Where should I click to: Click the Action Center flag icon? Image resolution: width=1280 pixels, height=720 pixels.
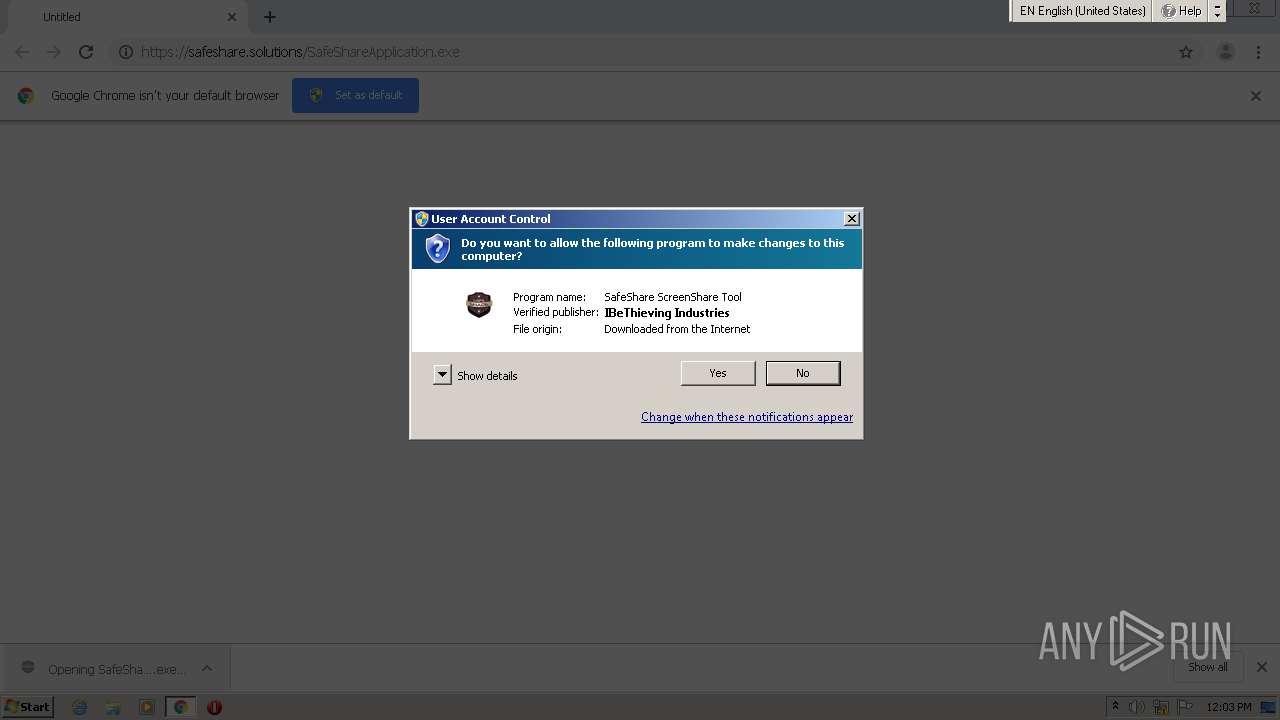pyautogui.click(x=1185, y=707)
